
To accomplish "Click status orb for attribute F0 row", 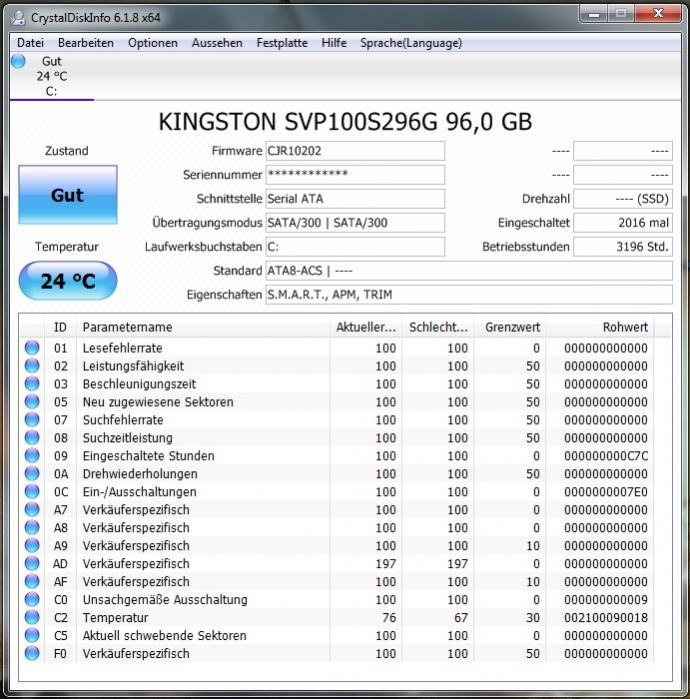I will (32, 653).
